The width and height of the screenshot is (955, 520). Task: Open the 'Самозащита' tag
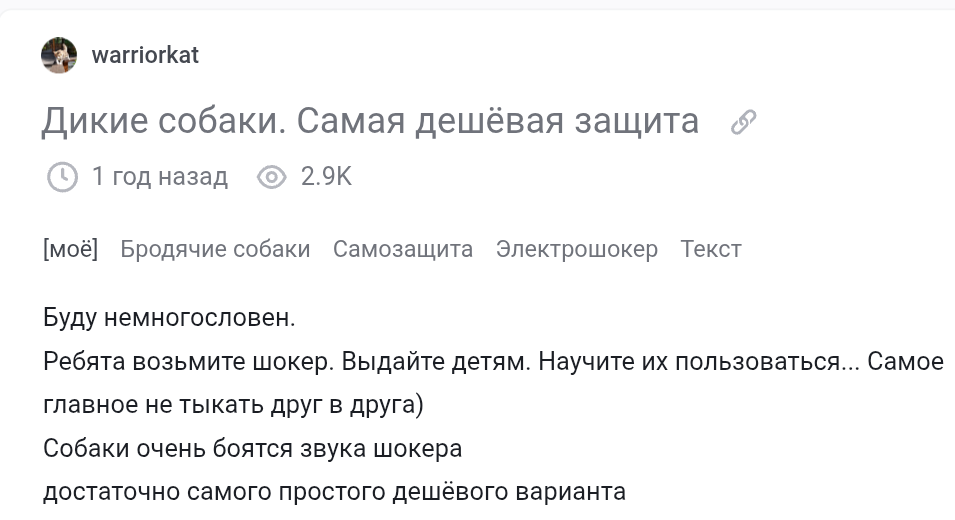tap(403, 249)
